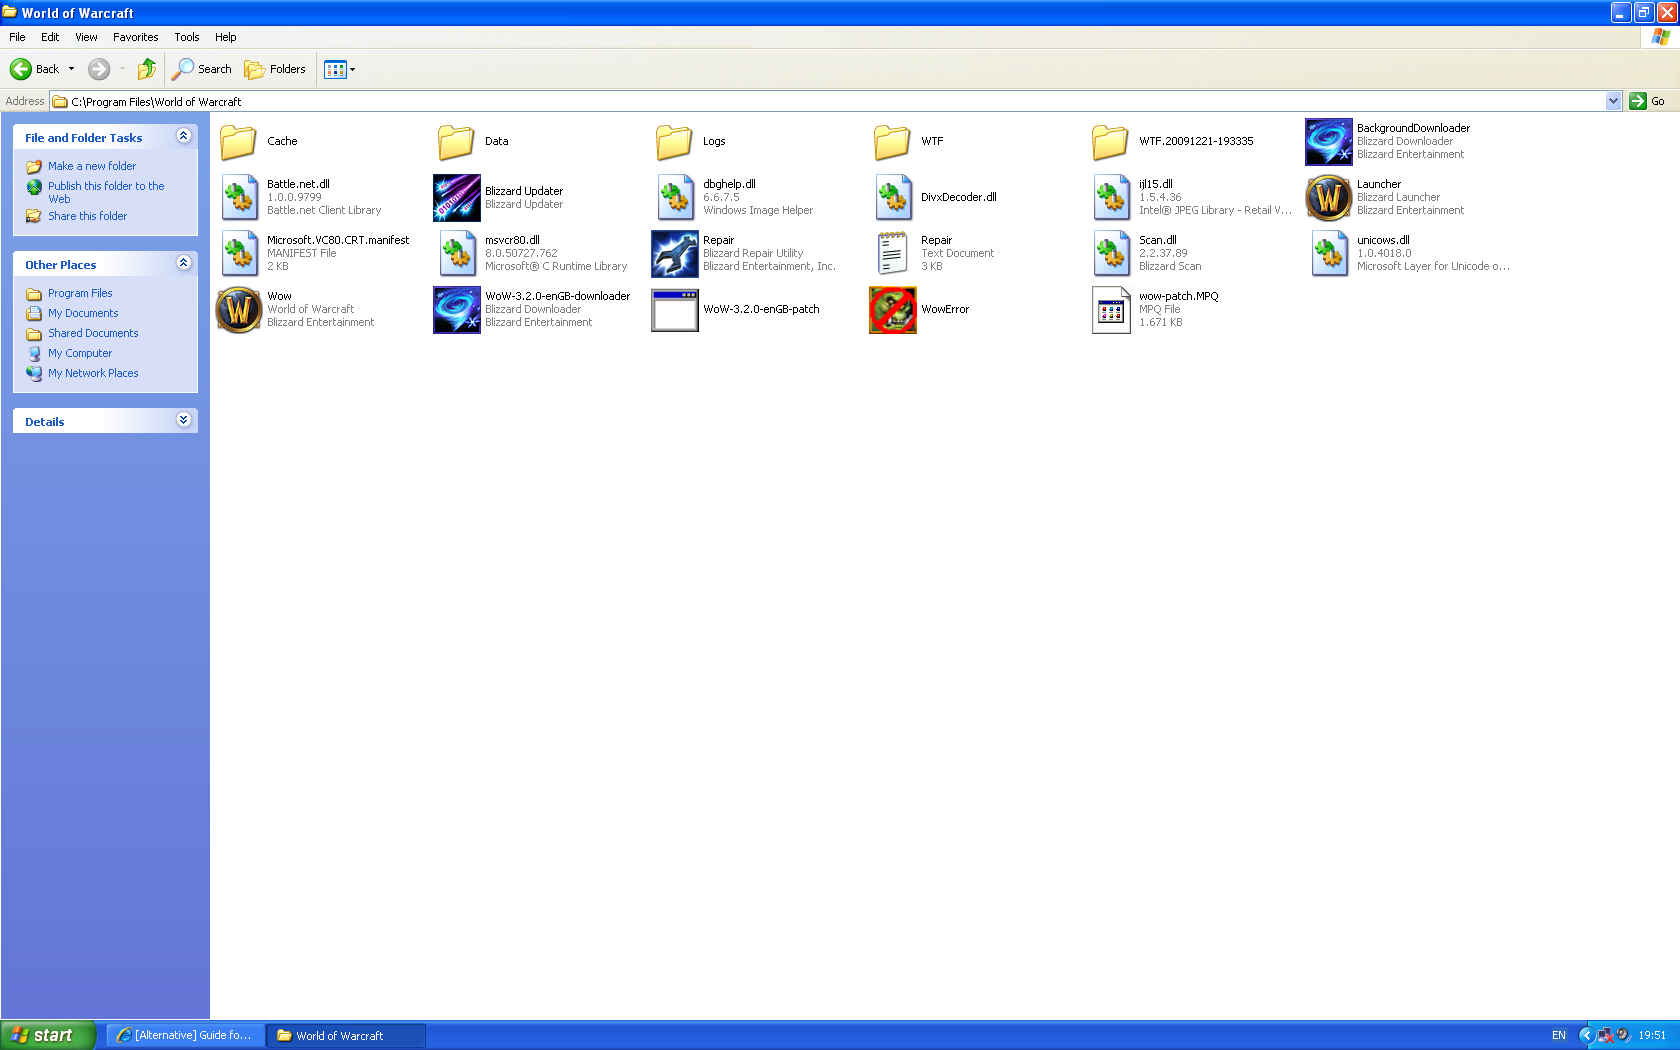The width and height of the screenshot is (1680, 1050).
Task: Click the system clock showing 19:51
Action: point(1652,1035)
